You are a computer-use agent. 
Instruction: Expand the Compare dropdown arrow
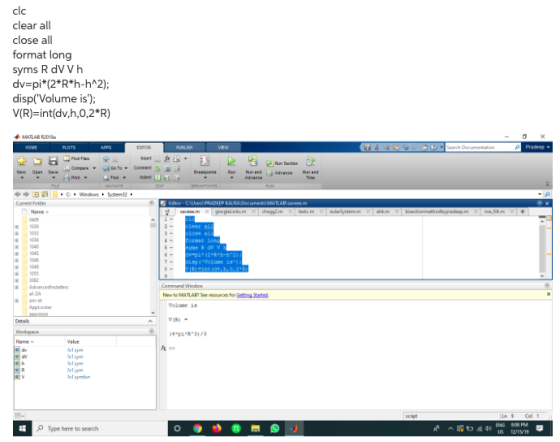tap(94, 168)
